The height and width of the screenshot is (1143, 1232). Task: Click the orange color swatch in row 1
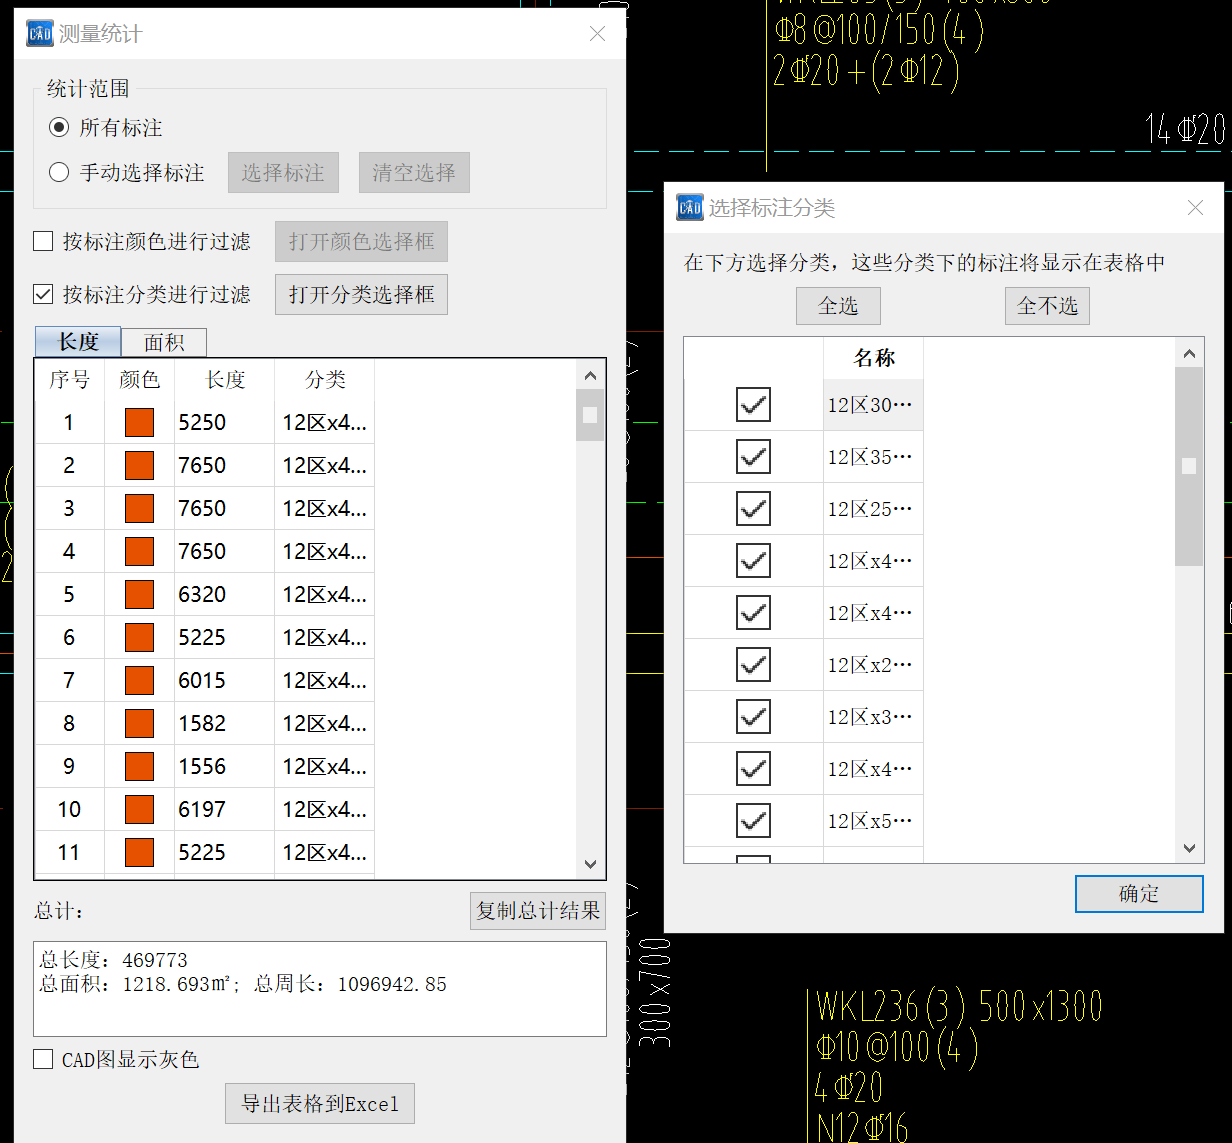[x=139, y=422]
